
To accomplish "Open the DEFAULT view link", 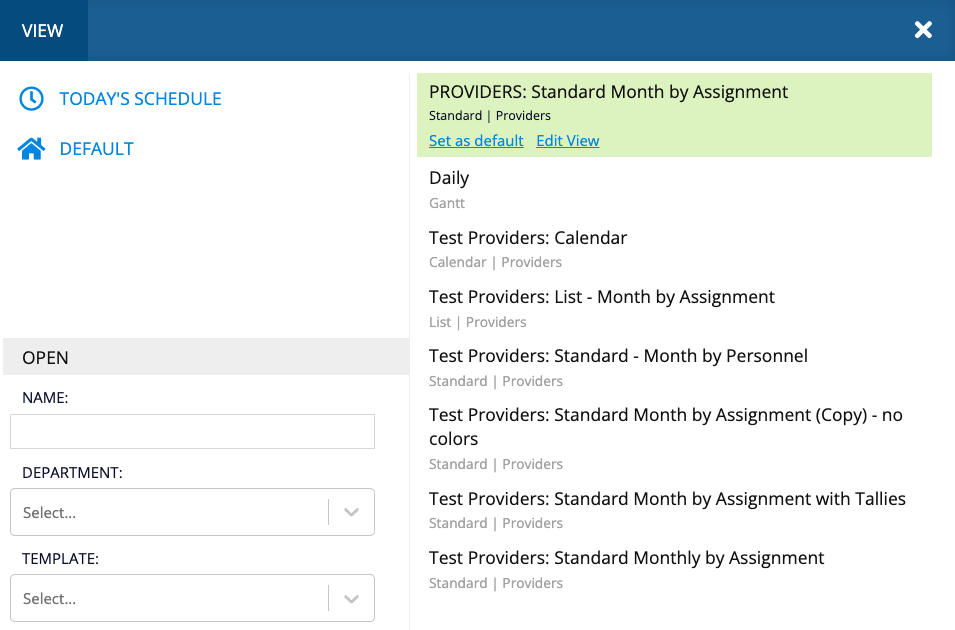I will 96,149.
